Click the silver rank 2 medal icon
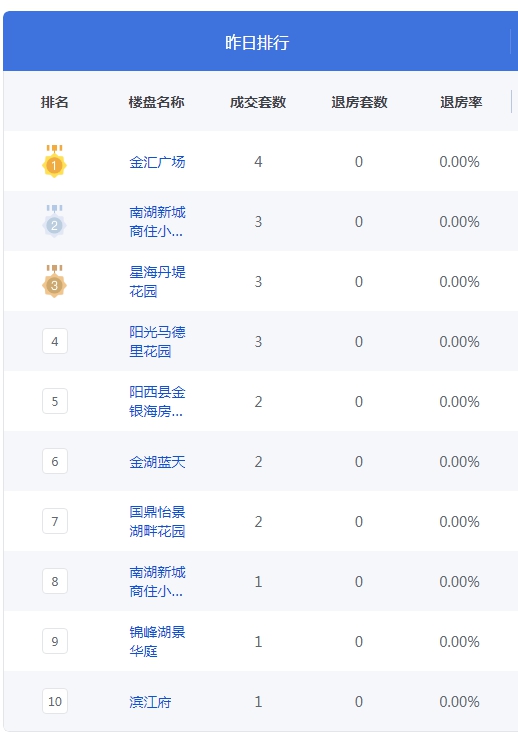Viewport: 518px width, 734px height. (x=54, y=221)
